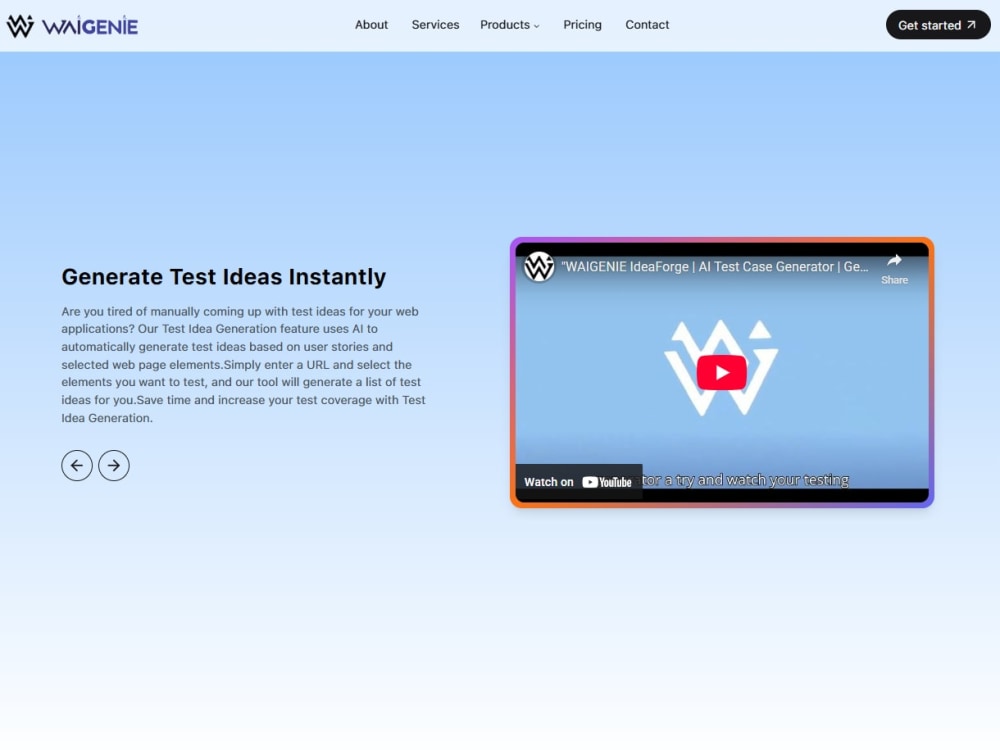Click the WAIGENIE channel avatar in video
This screenshot has width=1000, height=750.
pyautogui.click(x=539, y=267)
